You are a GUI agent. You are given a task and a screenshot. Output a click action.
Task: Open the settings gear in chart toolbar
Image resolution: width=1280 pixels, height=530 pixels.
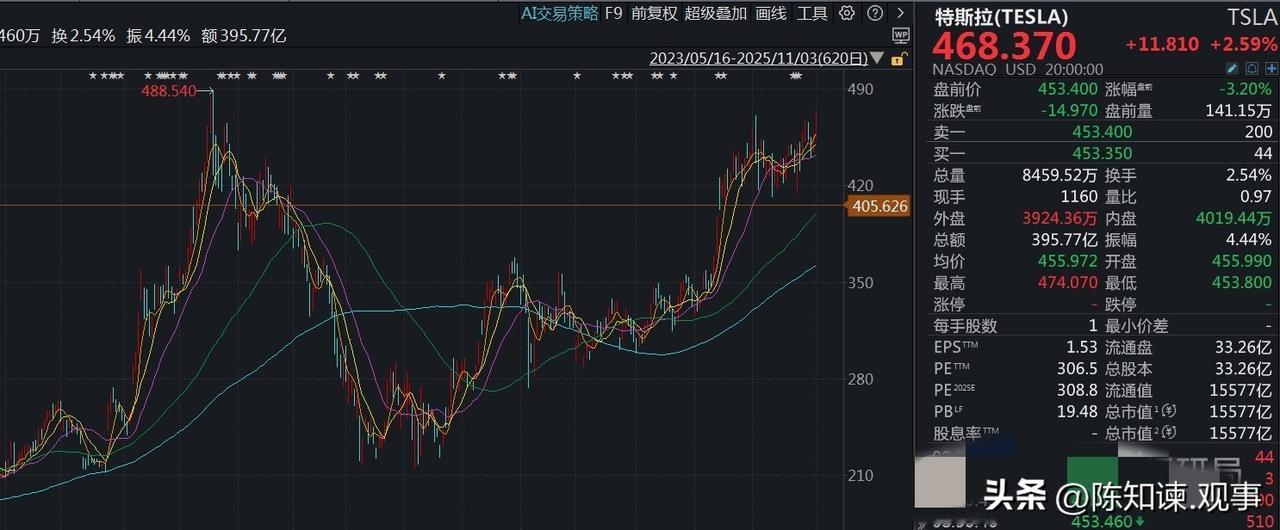(x=847, y=13)
